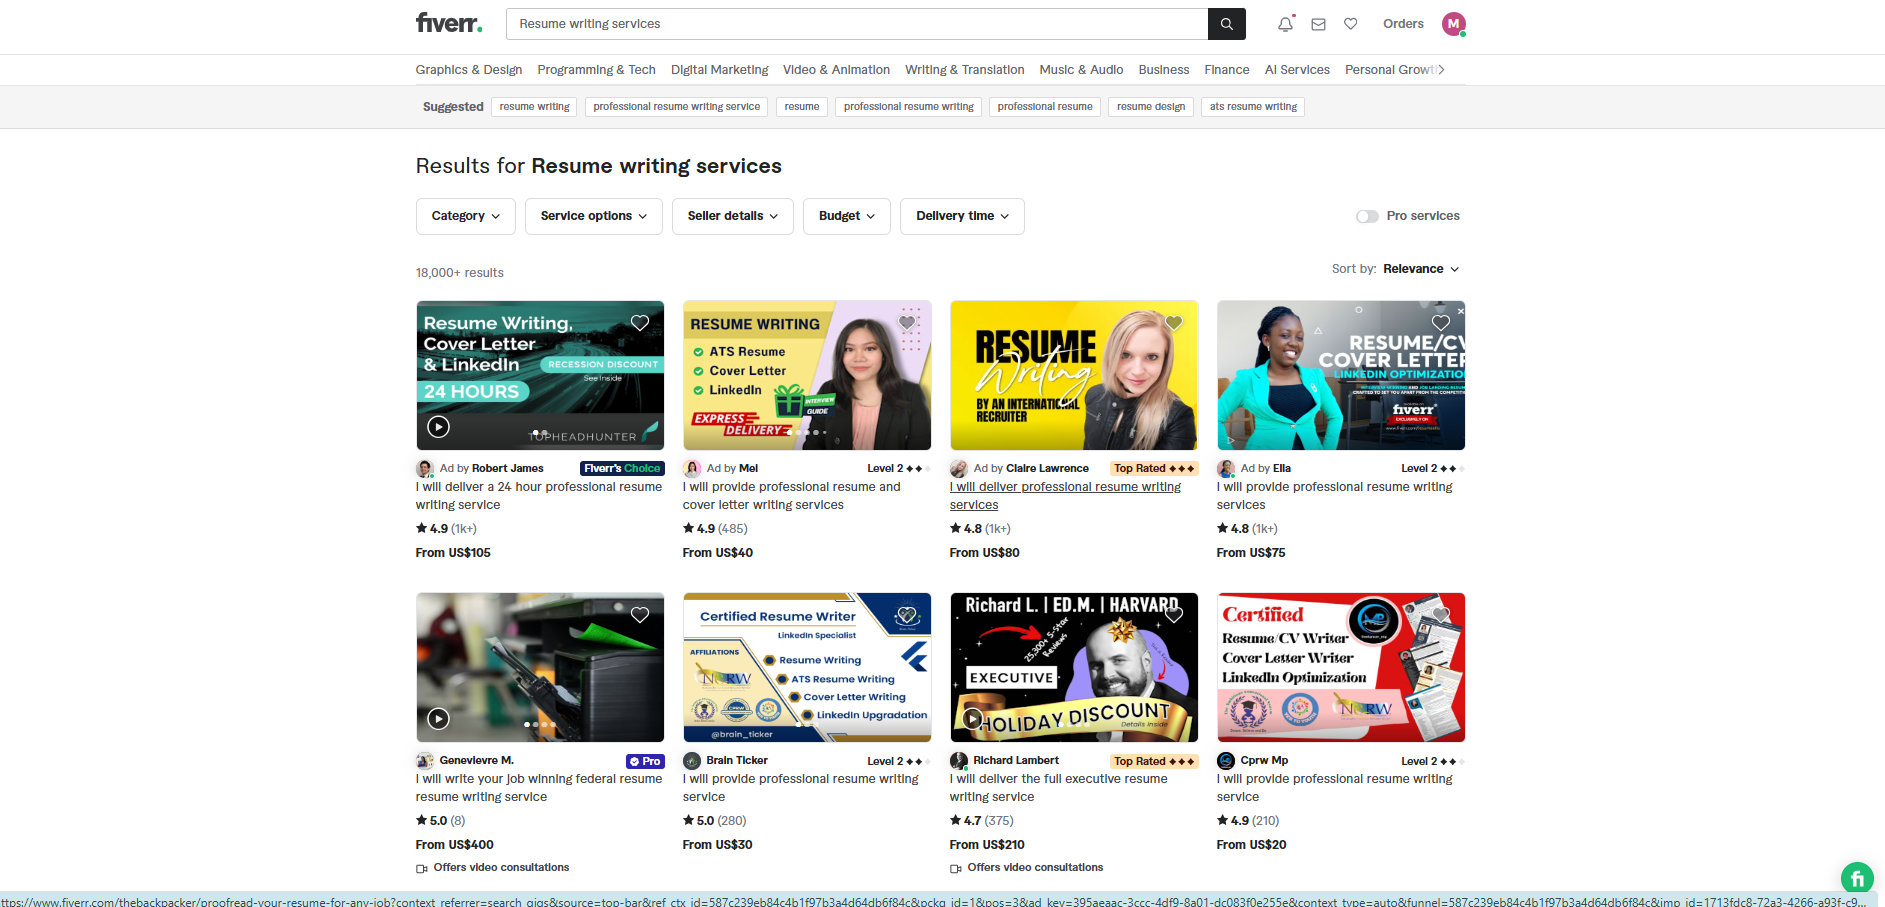Select suggested tag 'professional resume'
Viewport: 1885px width, 907px height.
[x=1045, y=107]
